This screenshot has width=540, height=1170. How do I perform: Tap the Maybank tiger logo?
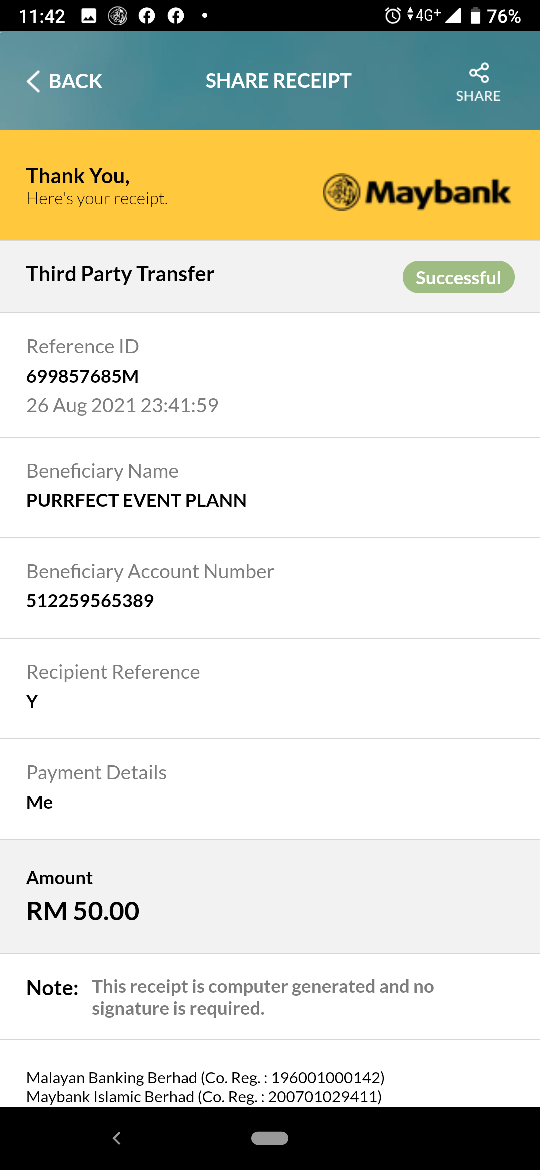(x=342, y=193)
